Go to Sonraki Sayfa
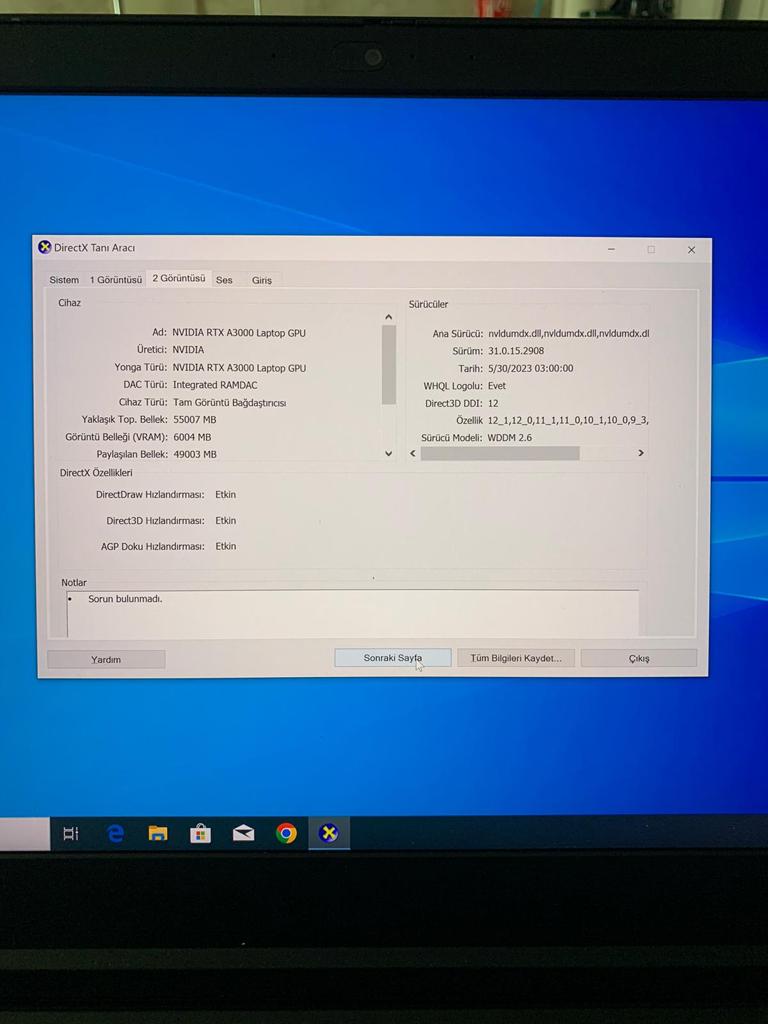Image resolution: width=768 pixels, height=1024 pixels. [392, 658]
